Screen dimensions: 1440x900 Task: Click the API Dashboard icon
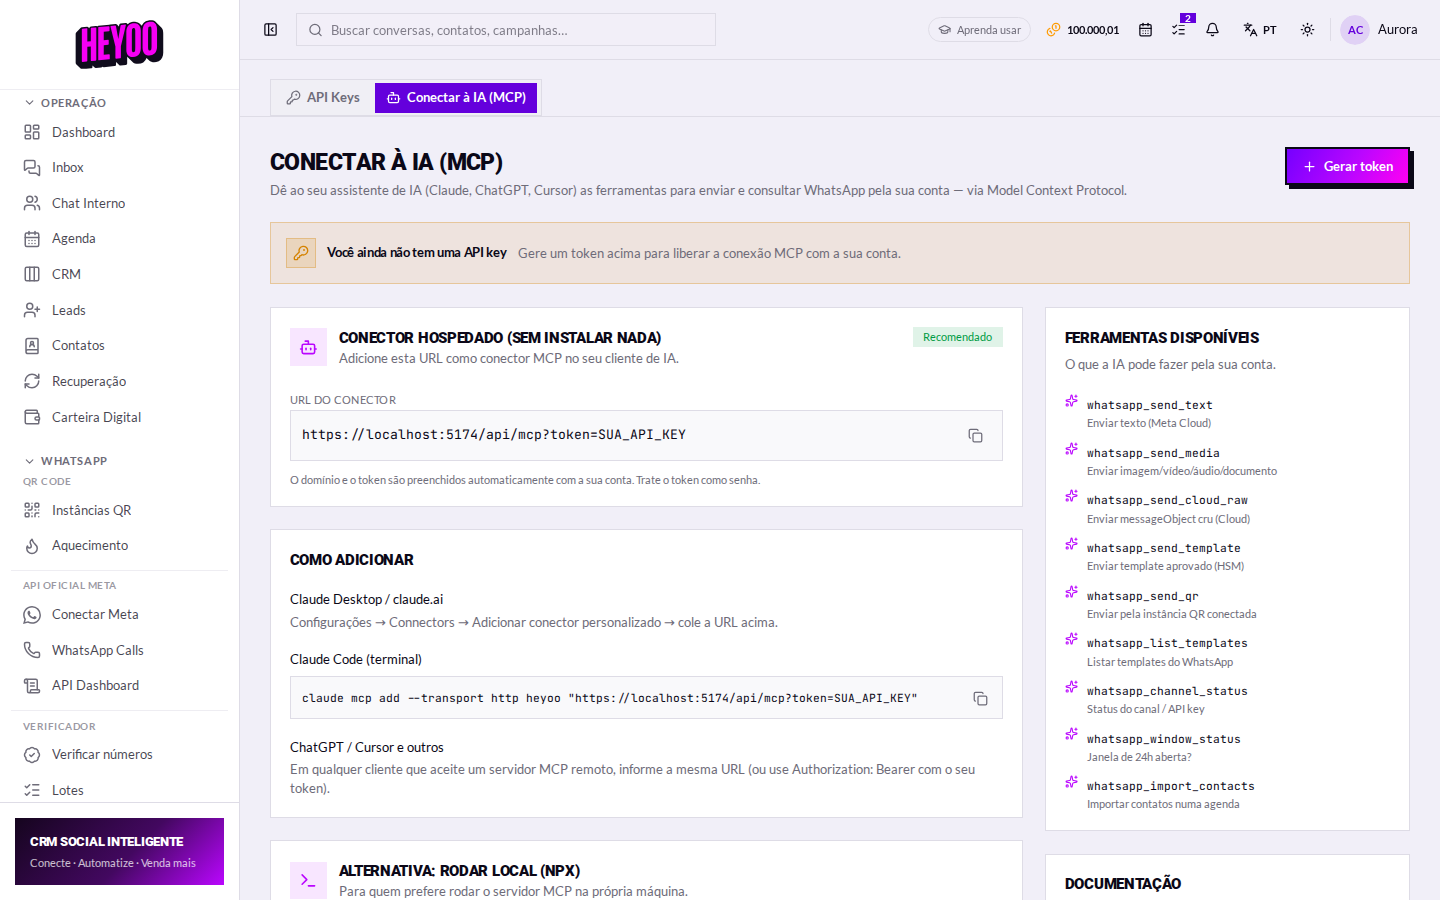tap(32, 686)
